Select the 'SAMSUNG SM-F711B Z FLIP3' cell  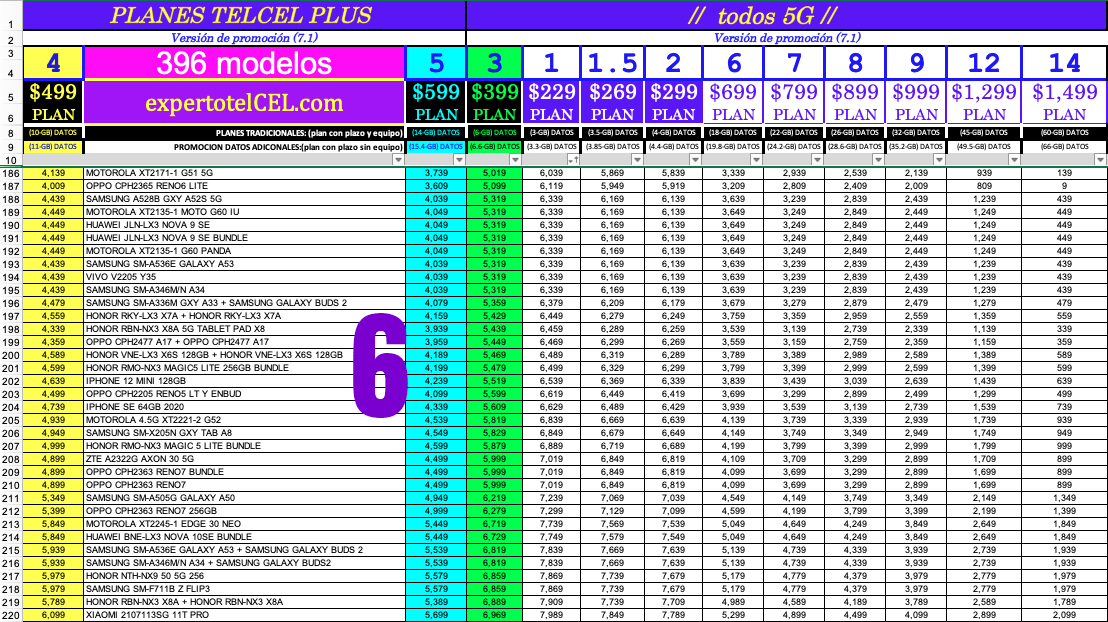(244, 589)
